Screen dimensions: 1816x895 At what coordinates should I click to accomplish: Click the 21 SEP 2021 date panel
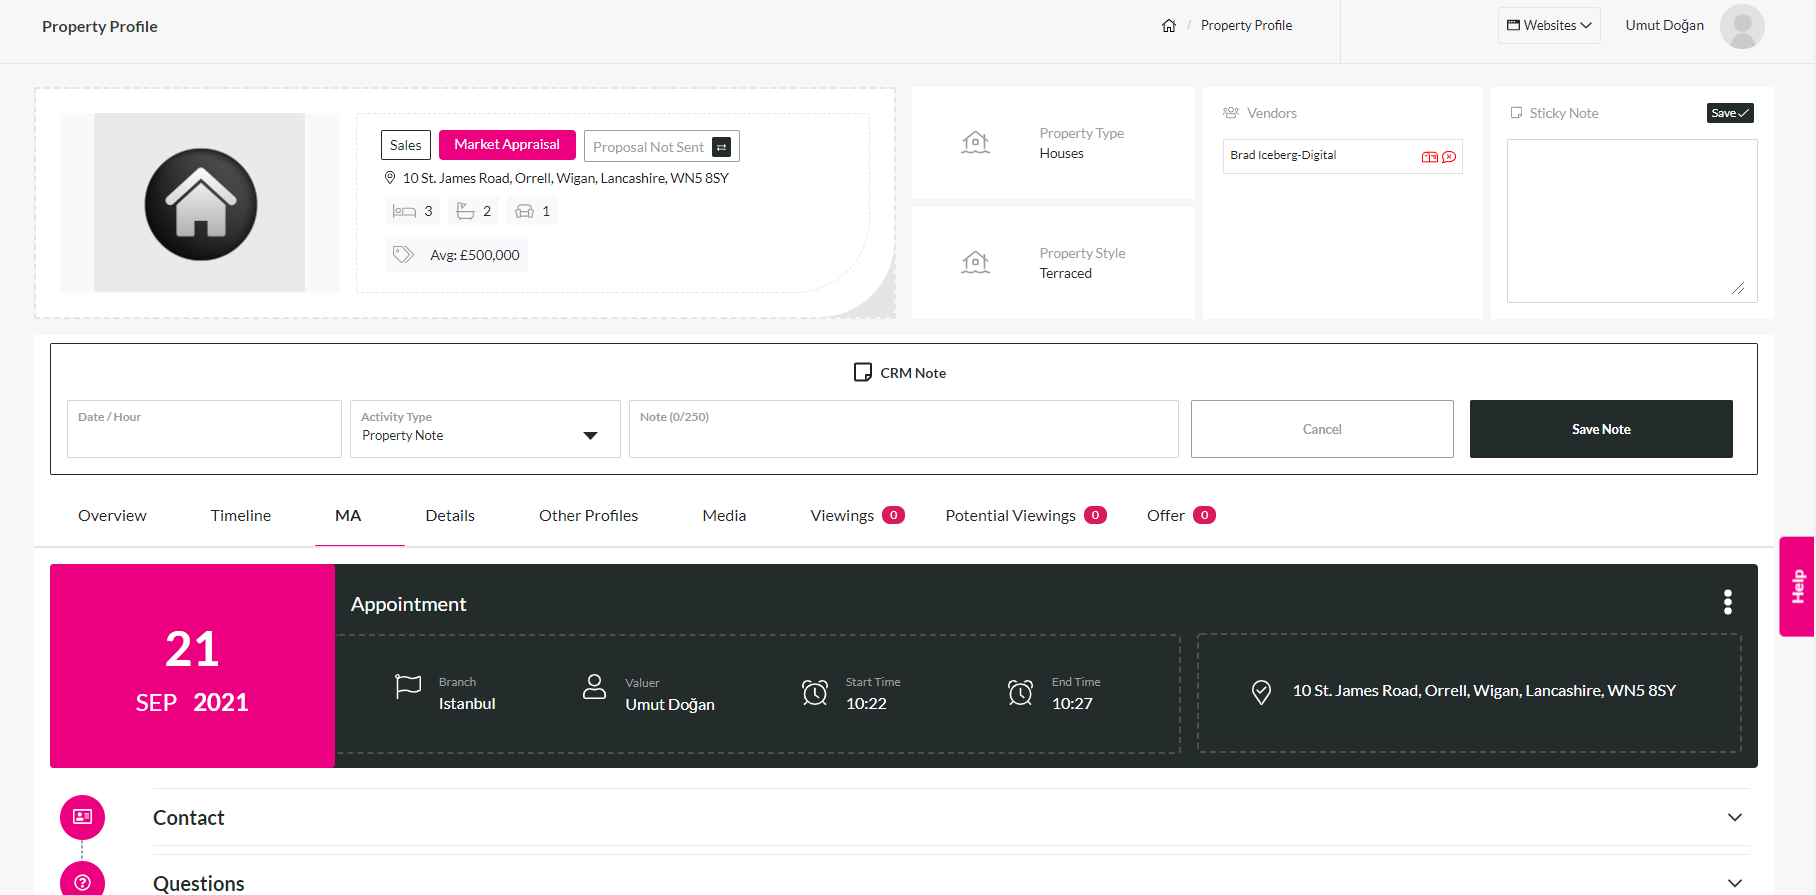pyautogui.click(x=192, y=666)
